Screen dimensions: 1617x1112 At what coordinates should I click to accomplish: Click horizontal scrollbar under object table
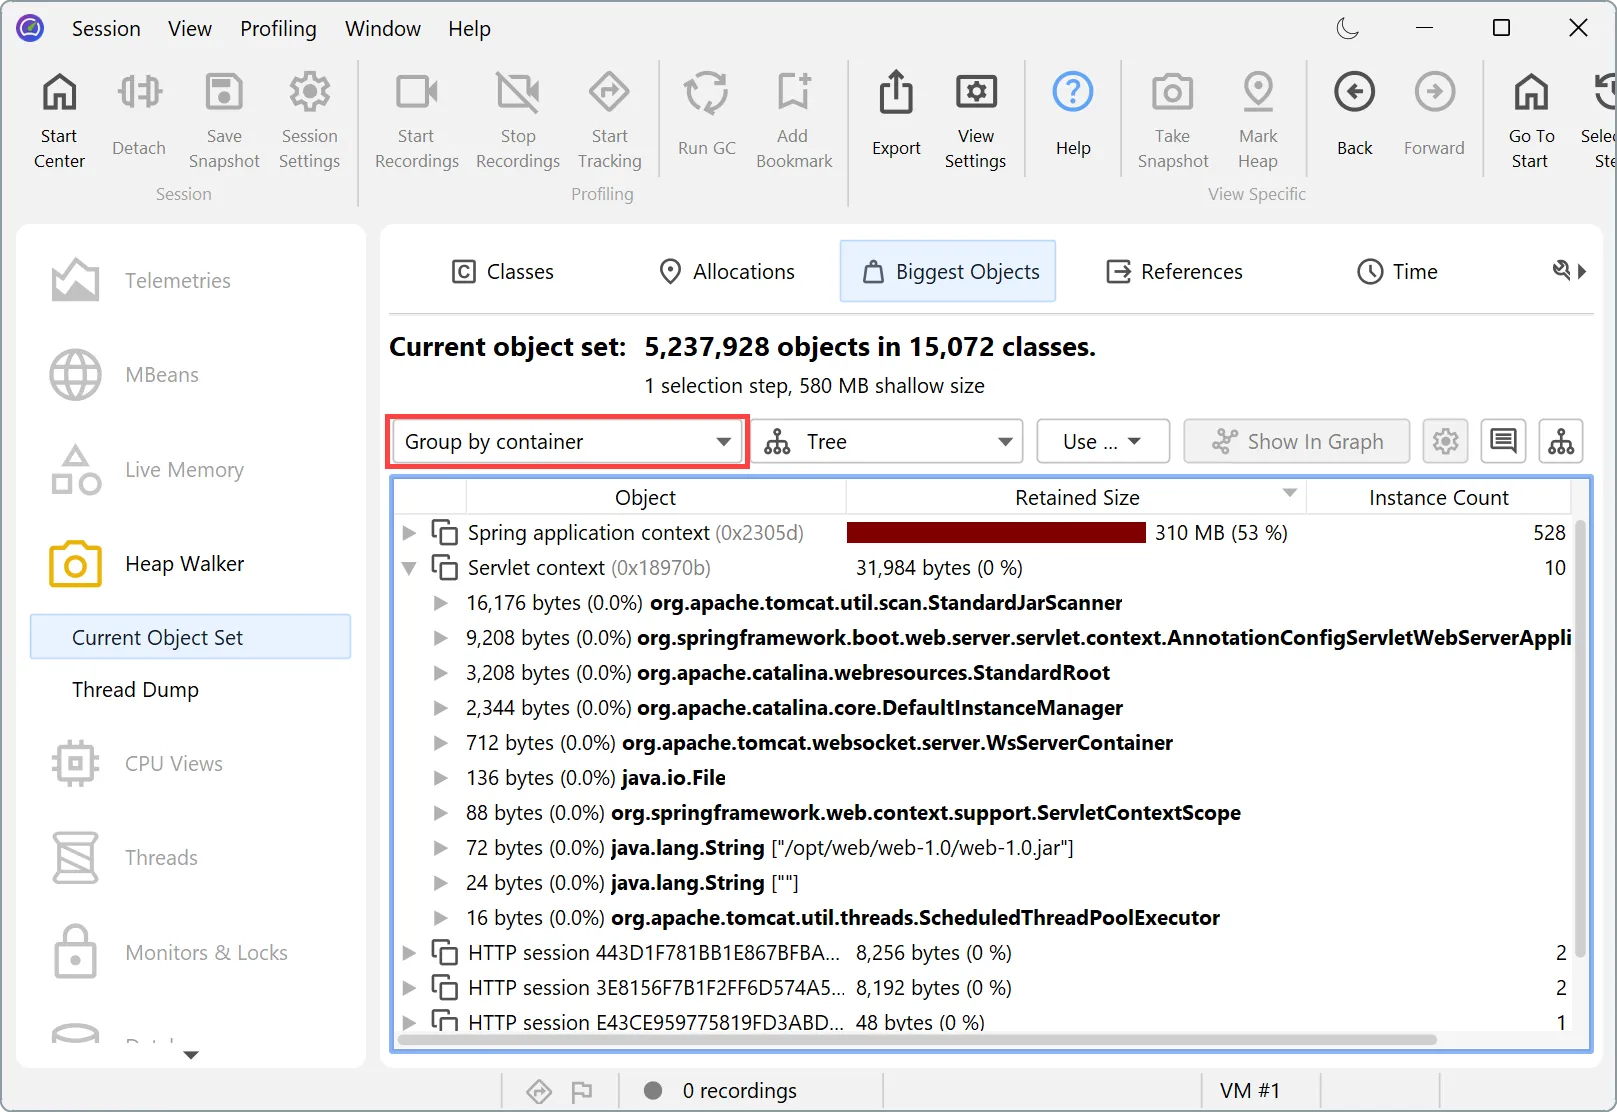click(917, 1040)
